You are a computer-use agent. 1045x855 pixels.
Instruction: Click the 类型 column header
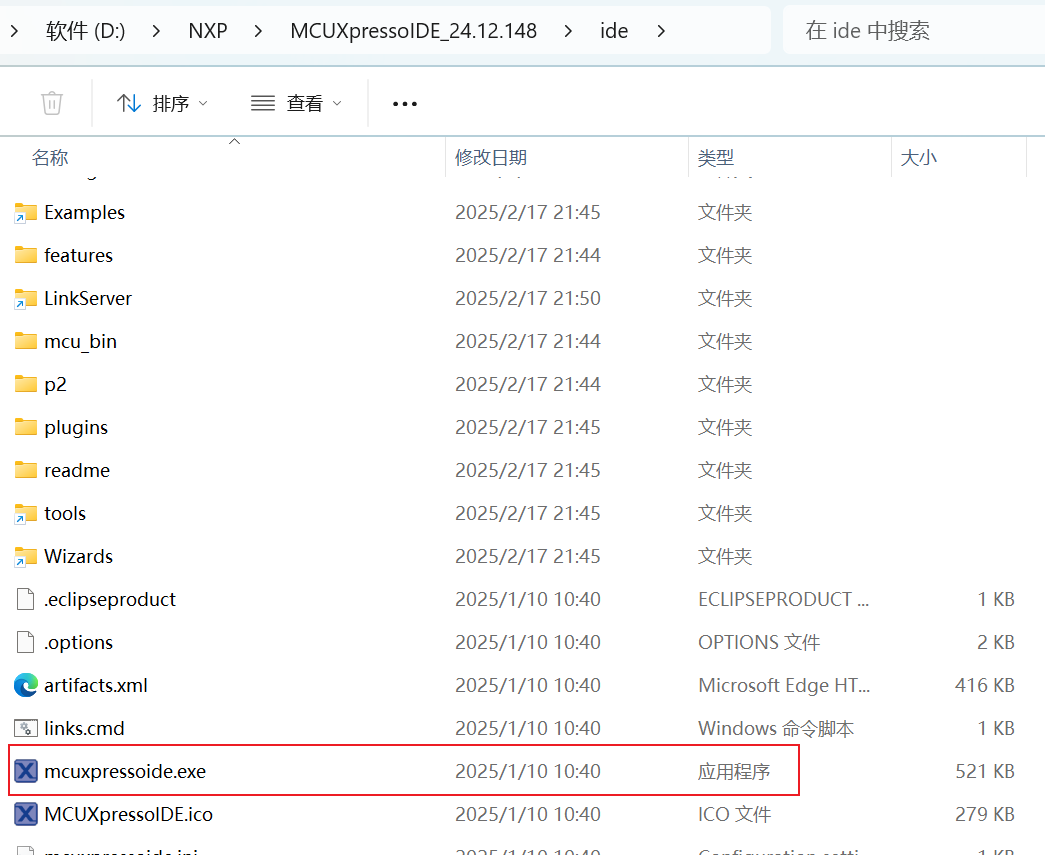tap(716, 158)
